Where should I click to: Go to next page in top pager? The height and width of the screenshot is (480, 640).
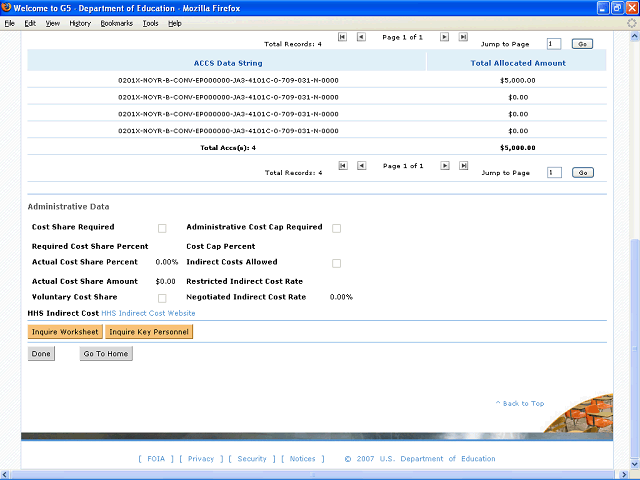(x=444, y=37)
